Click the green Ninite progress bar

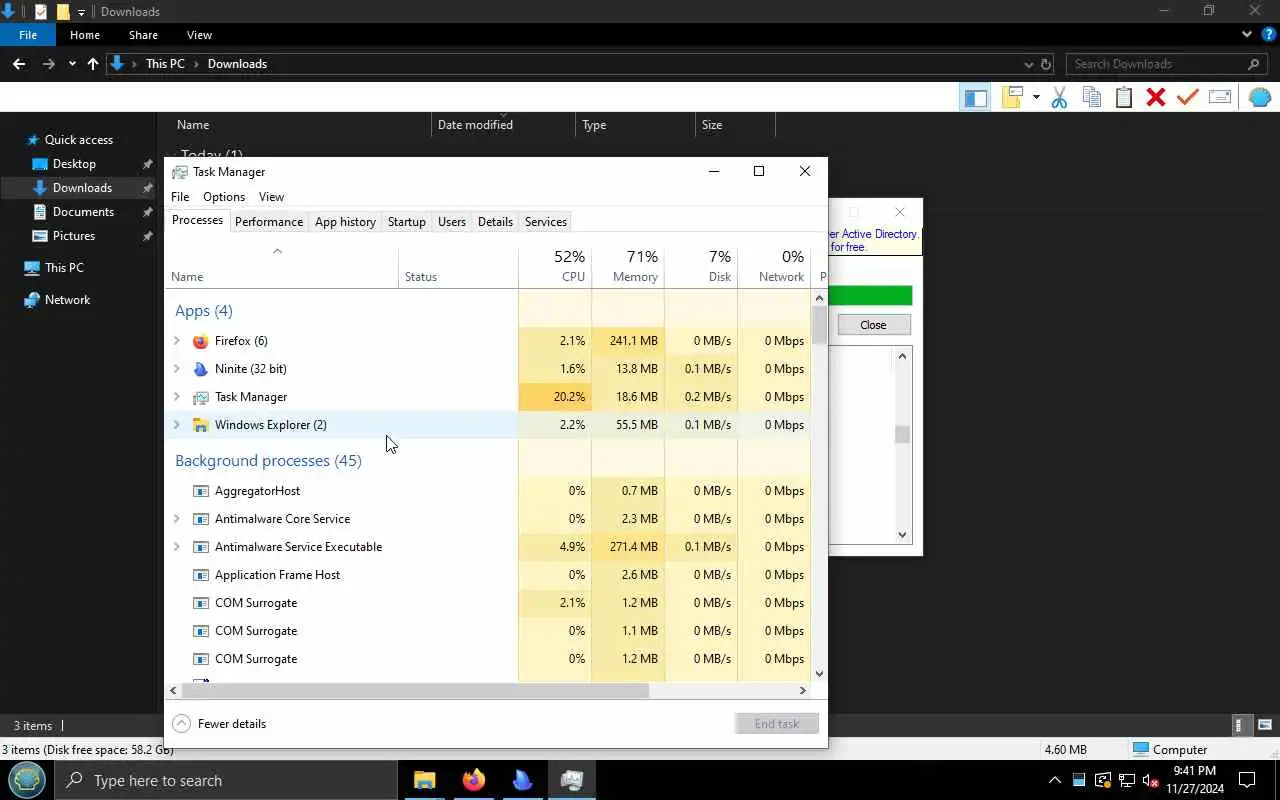(870, 296)
